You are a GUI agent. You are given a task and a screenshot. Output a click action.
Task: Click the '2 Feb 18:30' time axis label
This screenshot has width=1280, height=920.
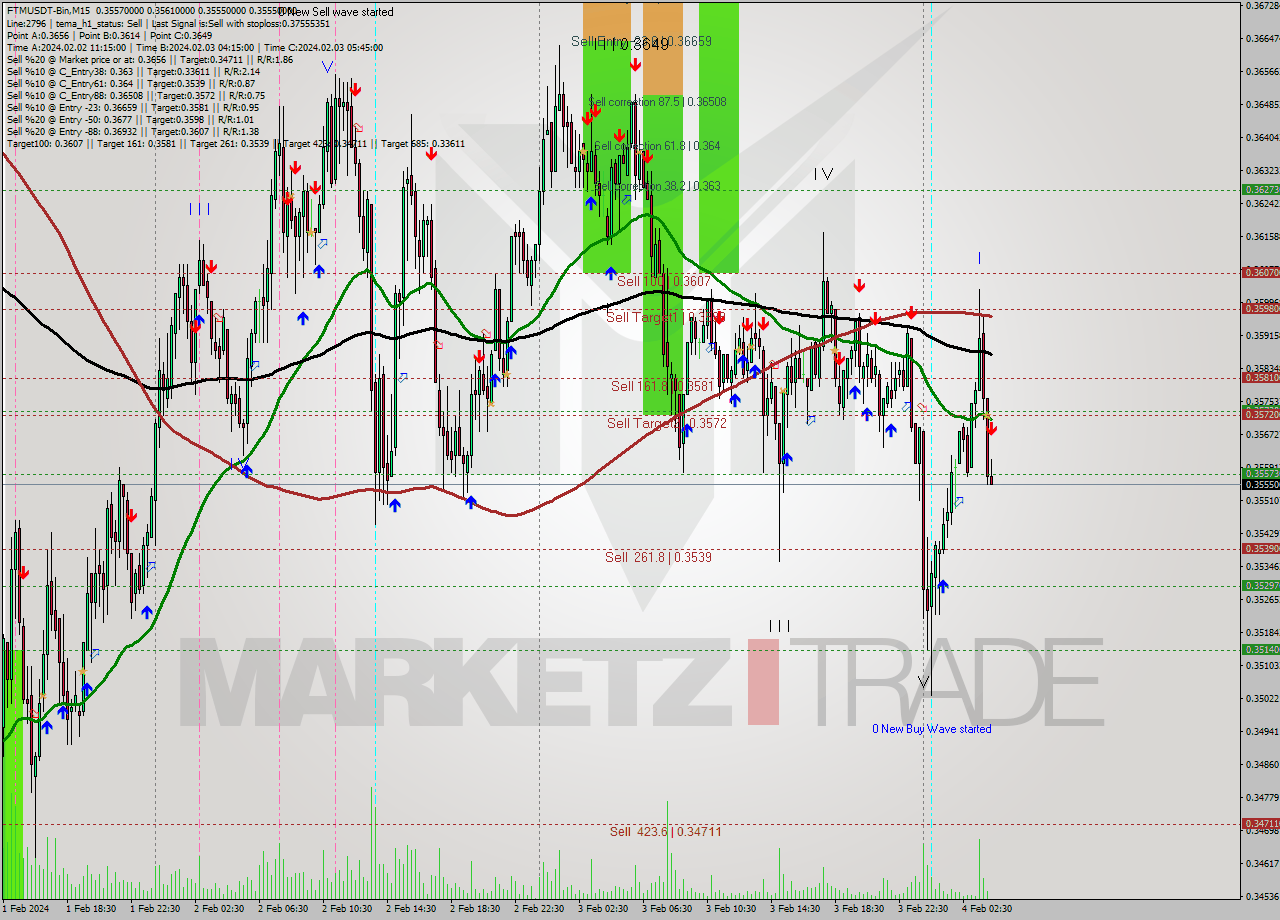[474, 909]
